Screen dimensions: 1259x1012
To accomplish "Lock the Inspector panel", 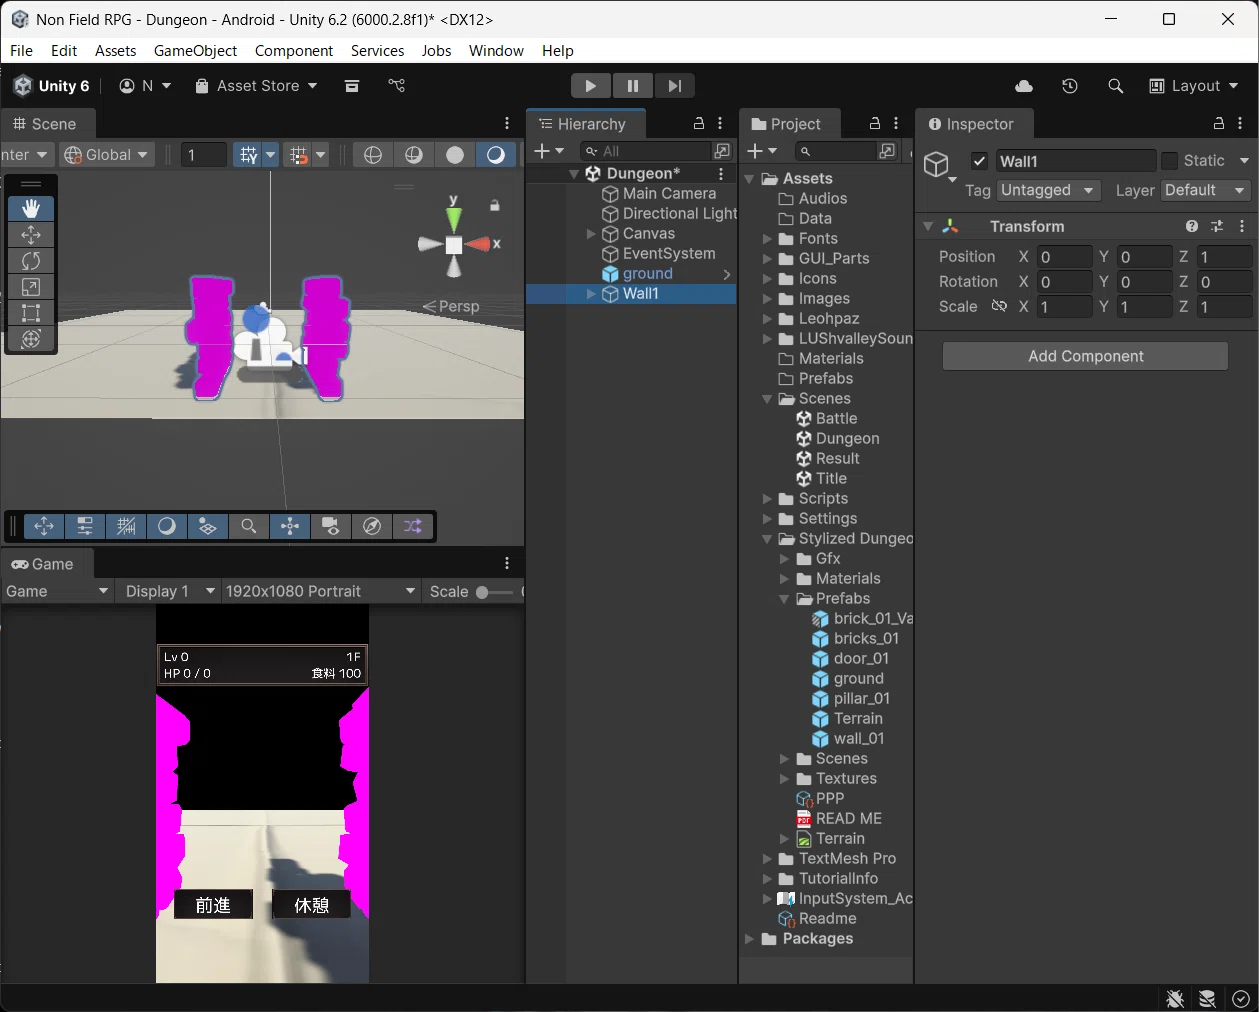I will (1219, 123).
